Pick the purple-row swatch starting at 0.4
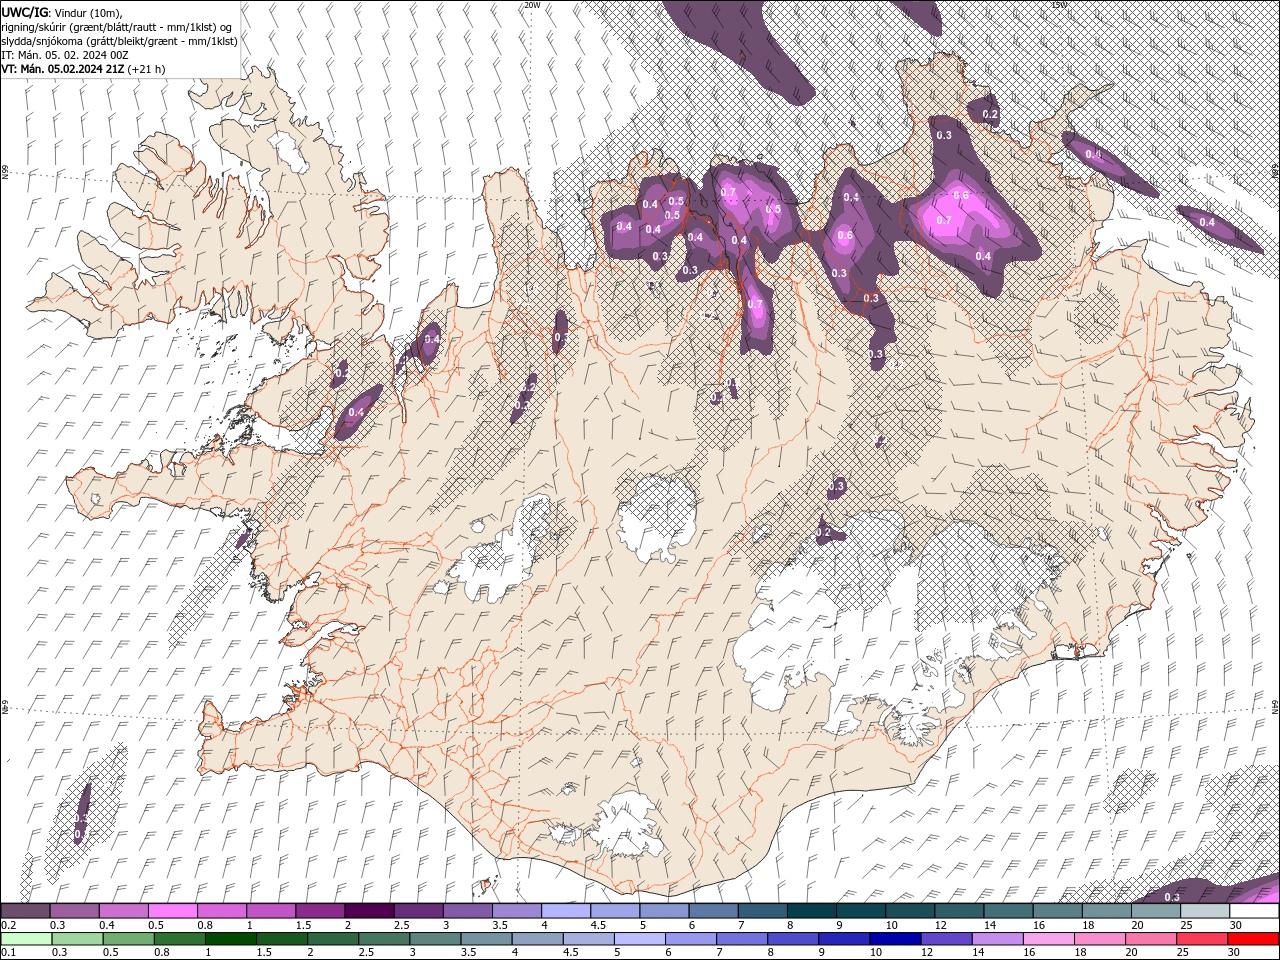This screenshot has height=960, width=1280. tap(123, 911)
